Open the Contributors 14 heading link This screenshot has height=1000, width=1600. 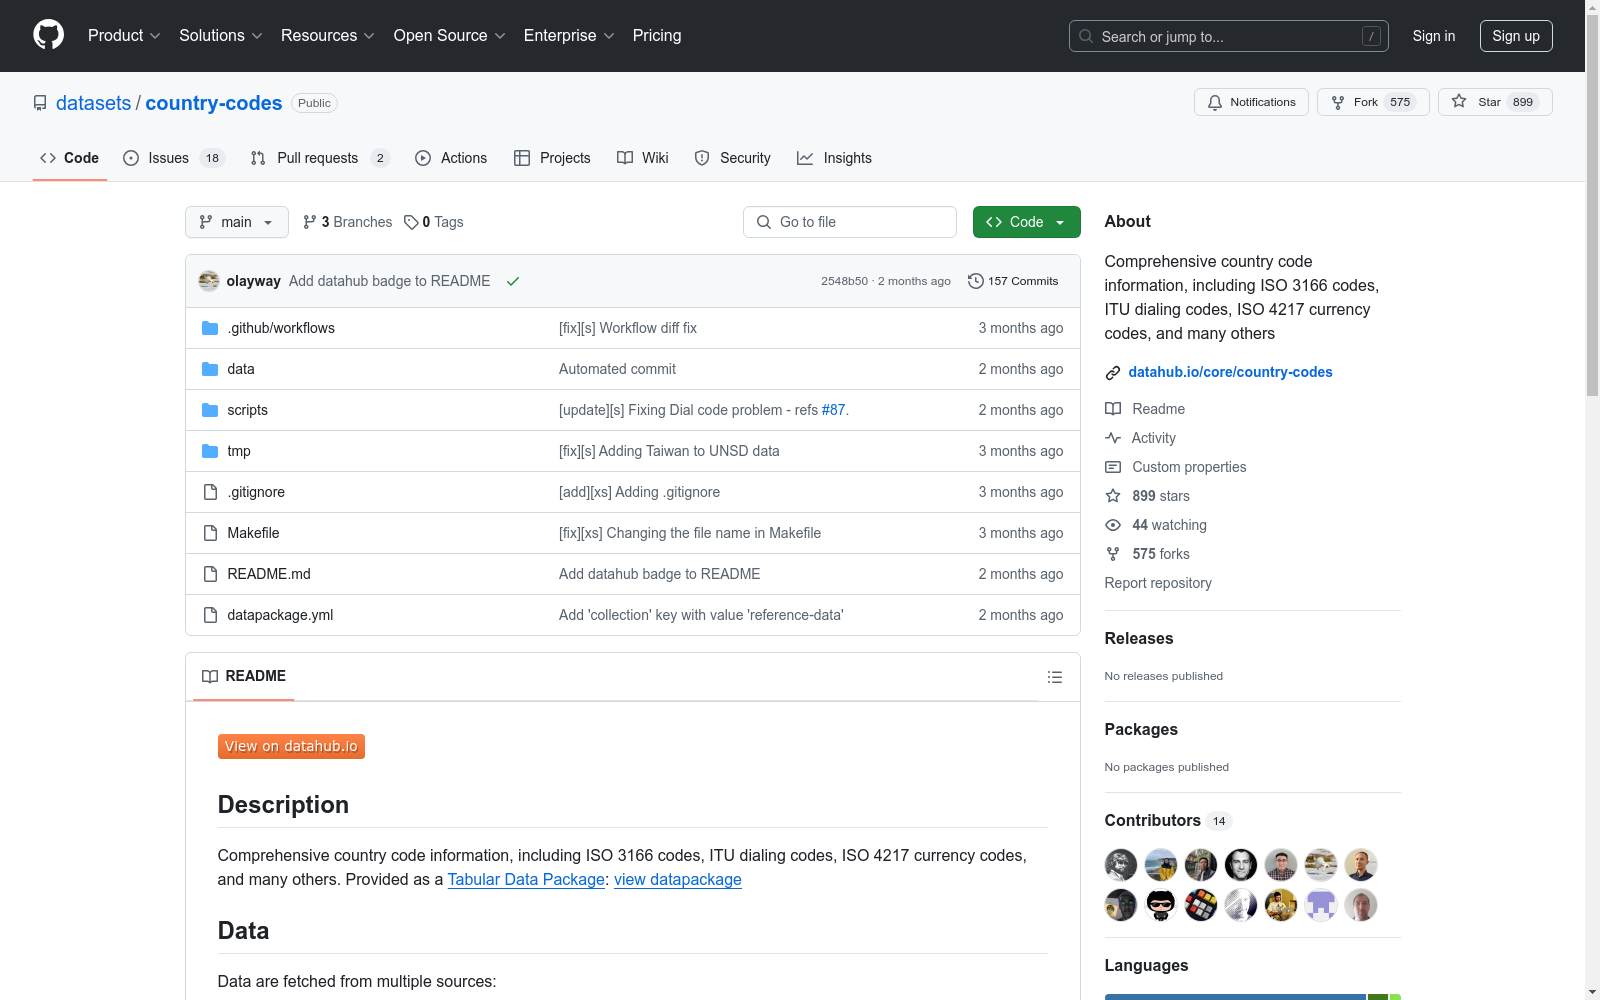(1167, 821)
